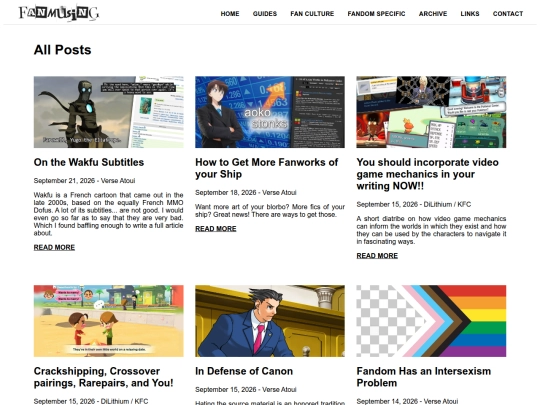
Task: Open the video game mechanics collage thumbnail
Action: 431,112
